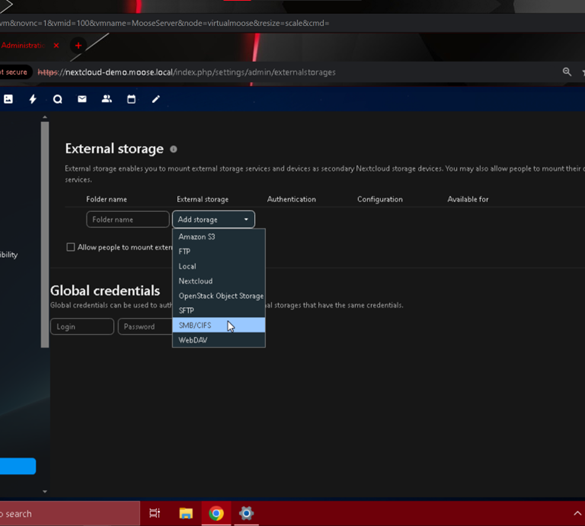Choose Local storage option

point(219,266)
